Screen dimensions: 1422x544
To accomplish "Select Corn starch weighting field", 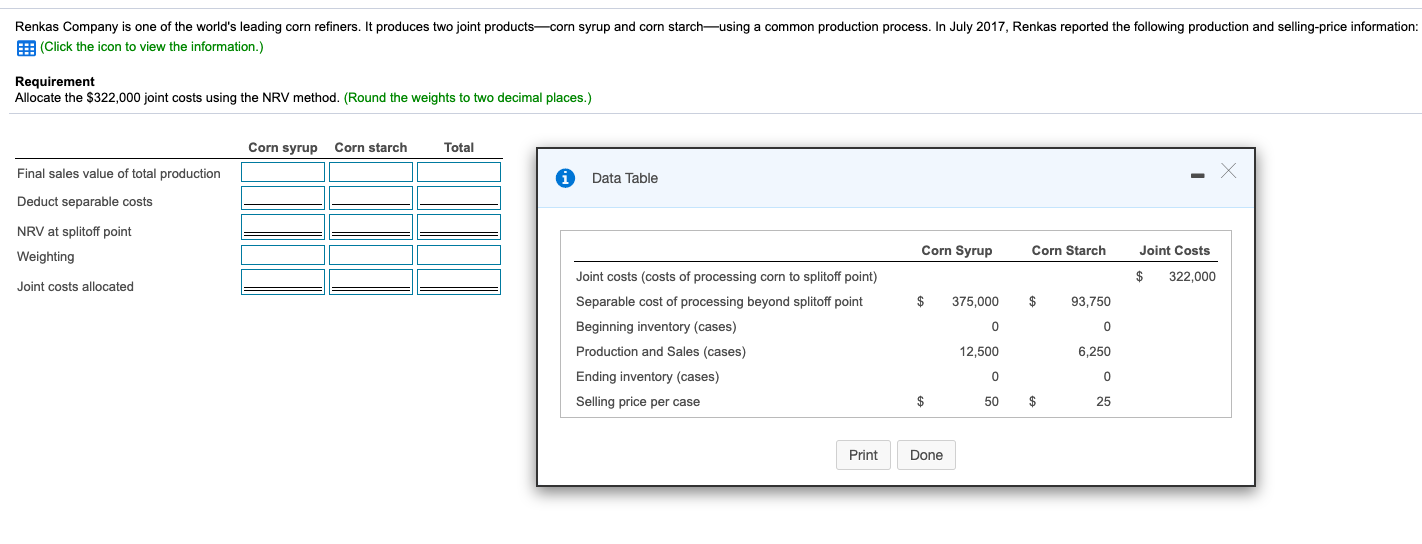I will point(371,255).
